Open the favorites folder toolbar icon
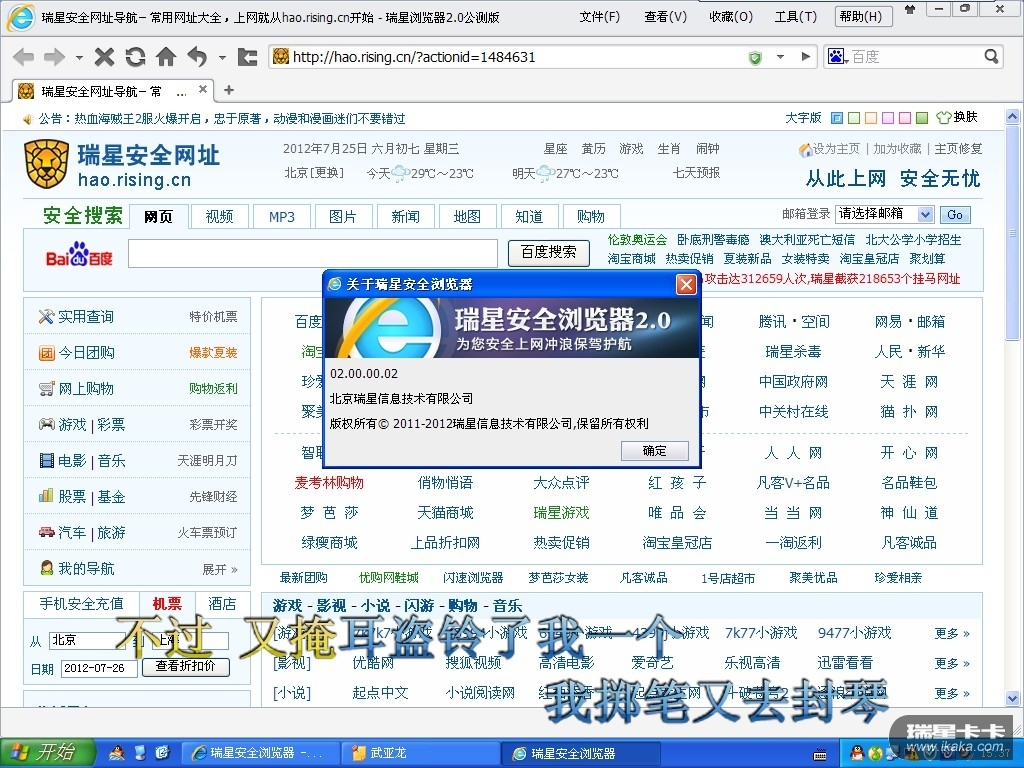Screen dimensions: 1024x768 tap(248, 57)
